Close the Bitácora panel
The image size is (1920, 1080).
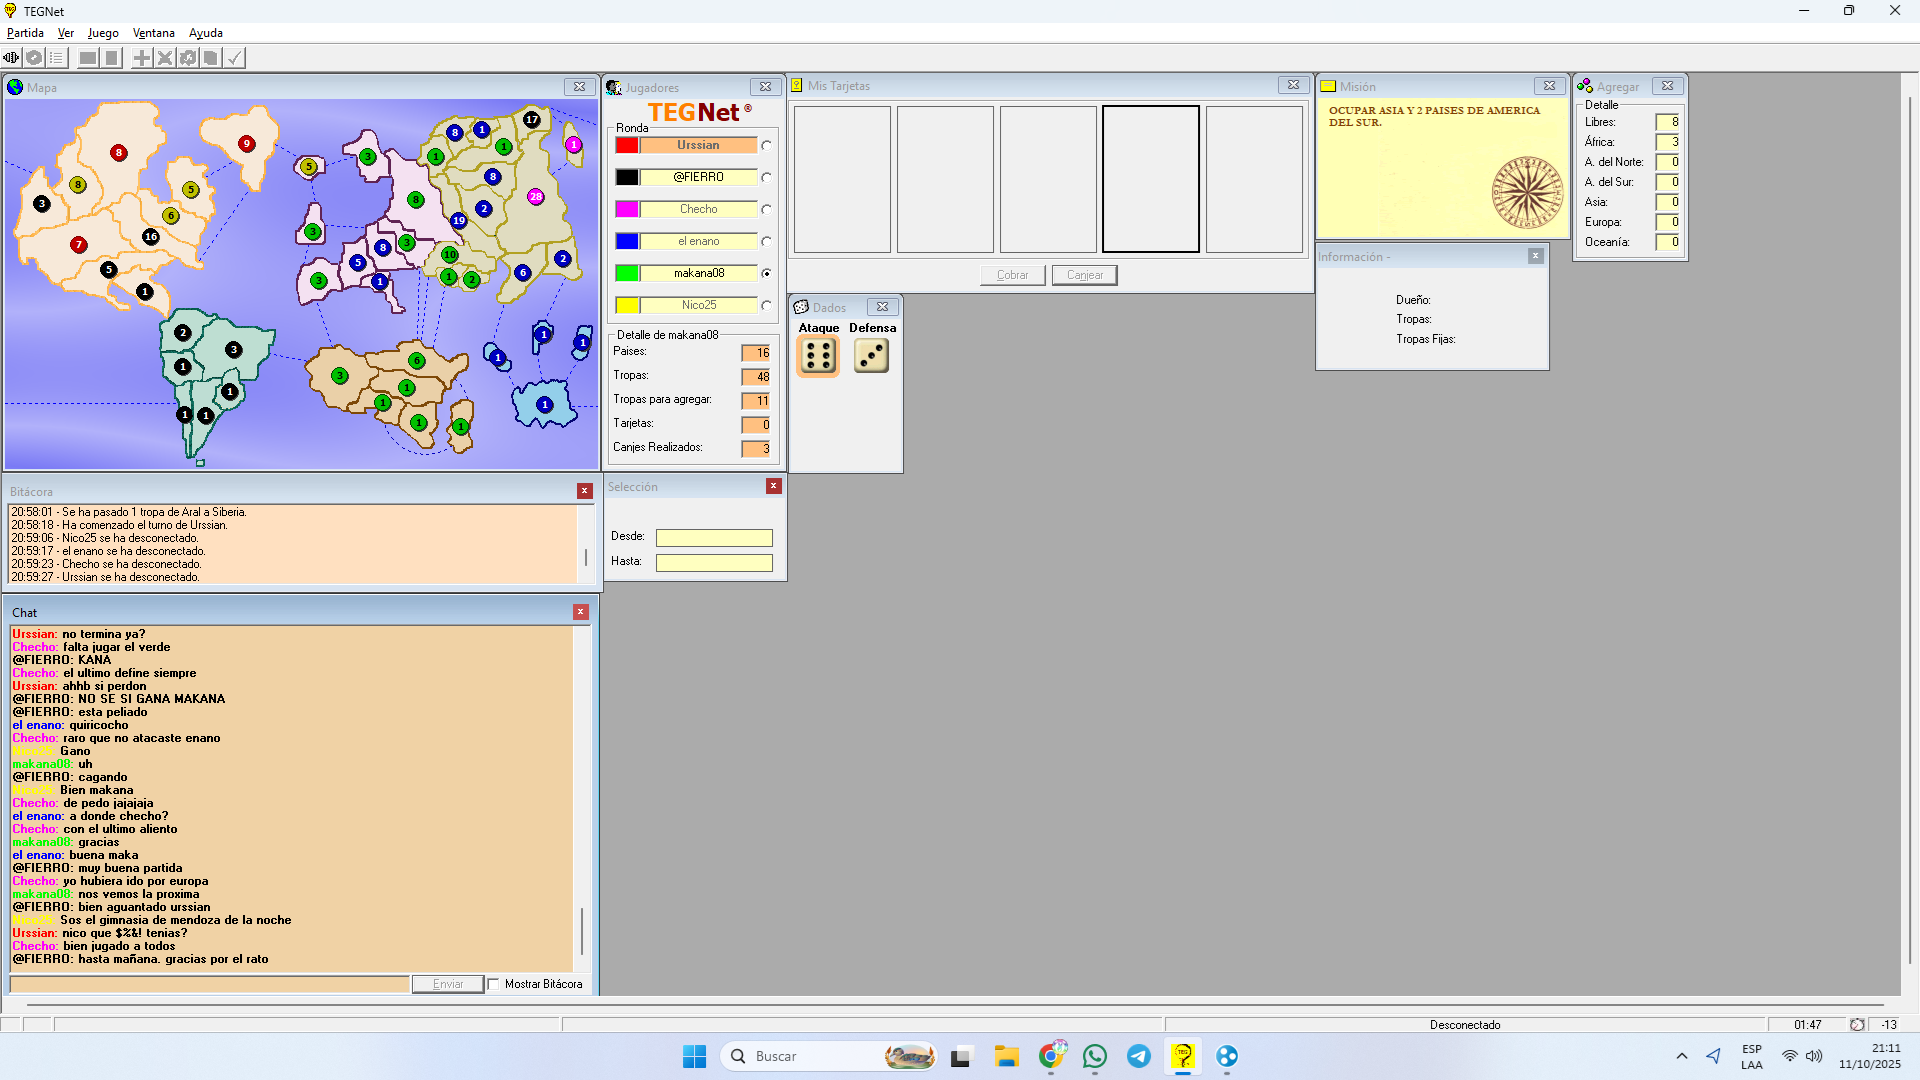[585, 491]
